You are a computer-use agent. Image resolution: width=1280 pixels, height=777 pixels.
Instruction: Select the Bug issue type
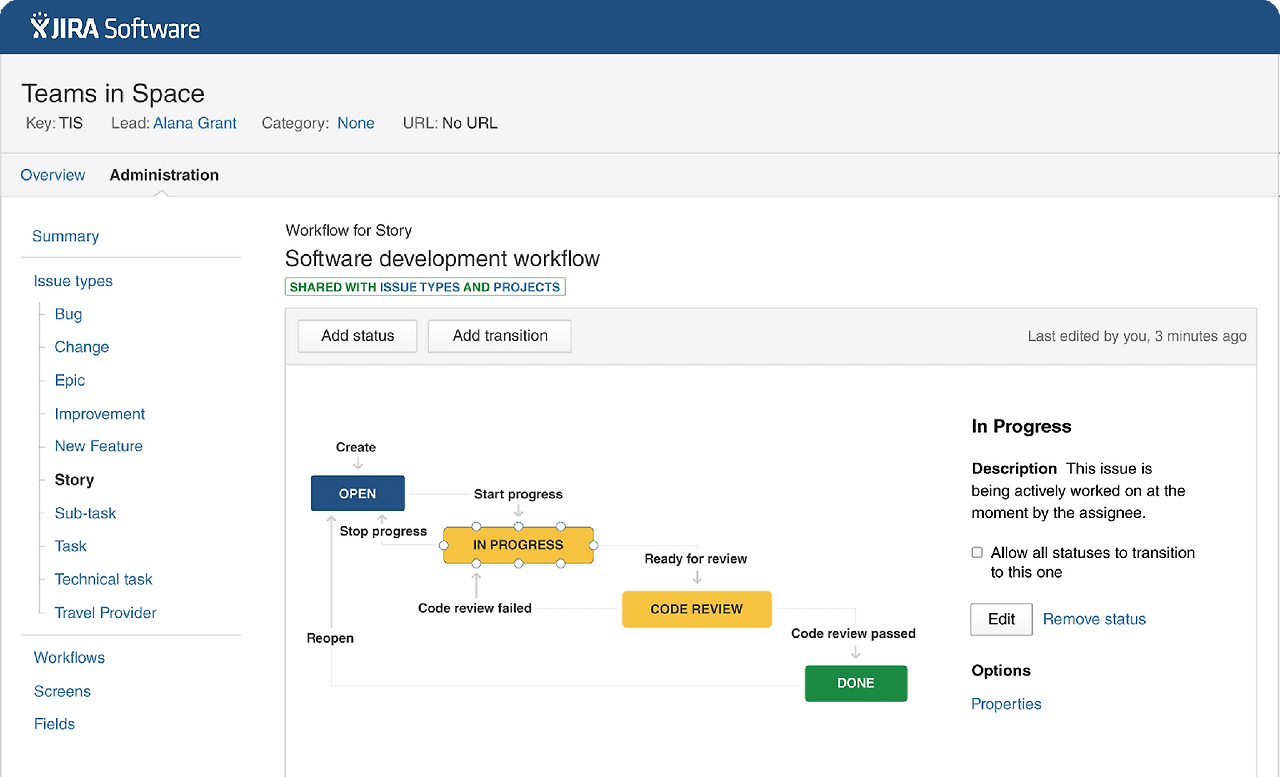coord(68,314)
